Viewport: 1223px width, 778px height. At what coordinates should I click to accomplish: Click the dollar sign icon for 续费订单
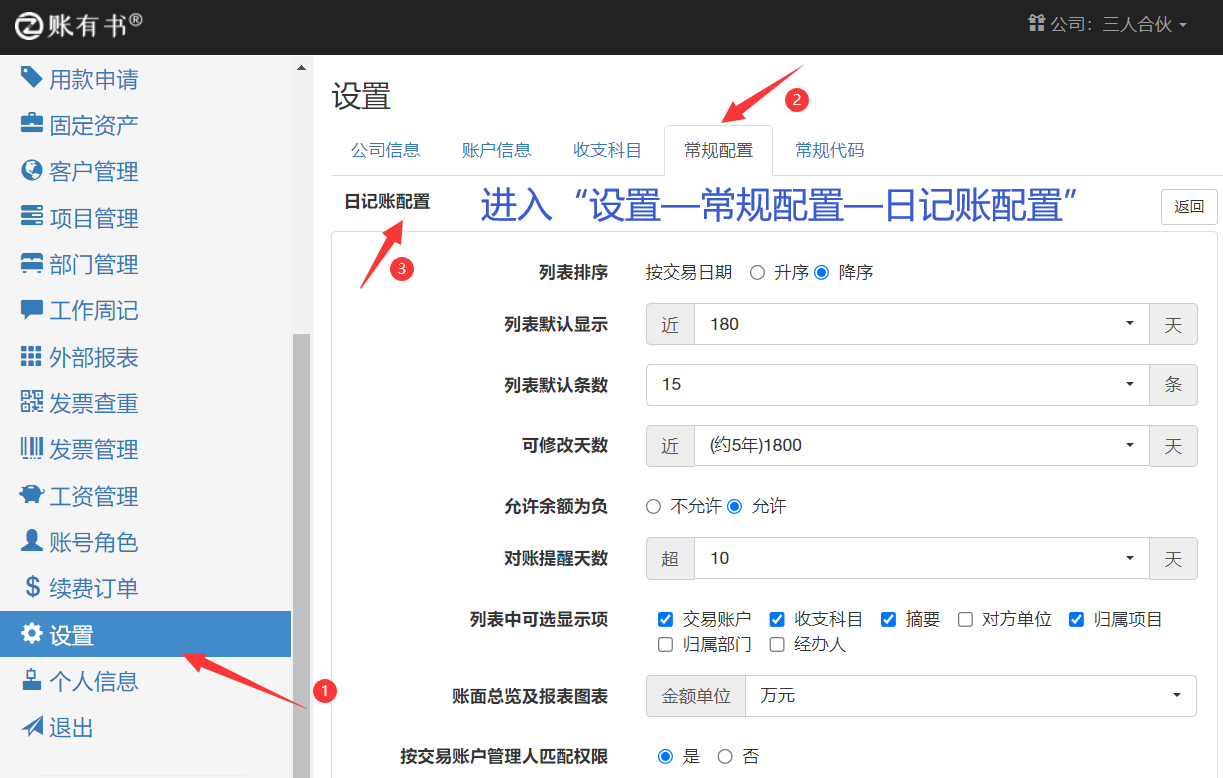(x=32, y=588)
